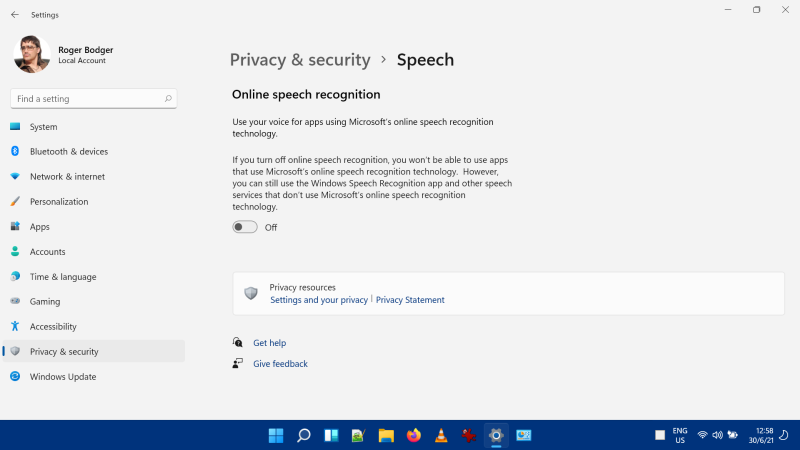Open Settings and your privacy link
This screenshot has height=450, width=800.
click(x=319, y=299)
